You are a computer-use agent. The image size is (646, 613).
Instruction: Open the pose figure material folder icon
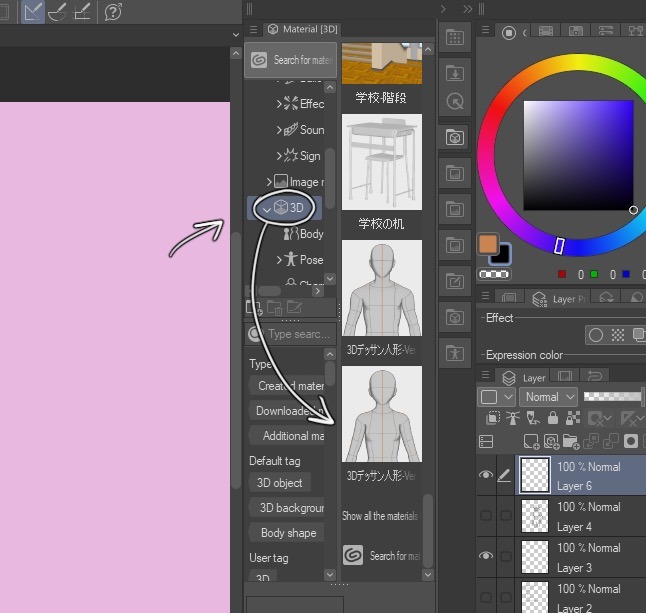tap(455, 353)
